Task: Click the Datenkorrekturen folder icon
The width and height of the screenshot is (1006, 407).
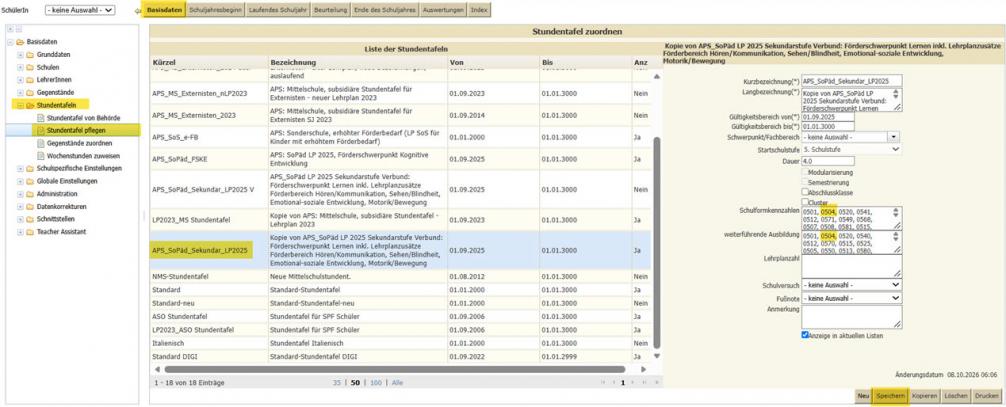Action: [x=30, y=207]
